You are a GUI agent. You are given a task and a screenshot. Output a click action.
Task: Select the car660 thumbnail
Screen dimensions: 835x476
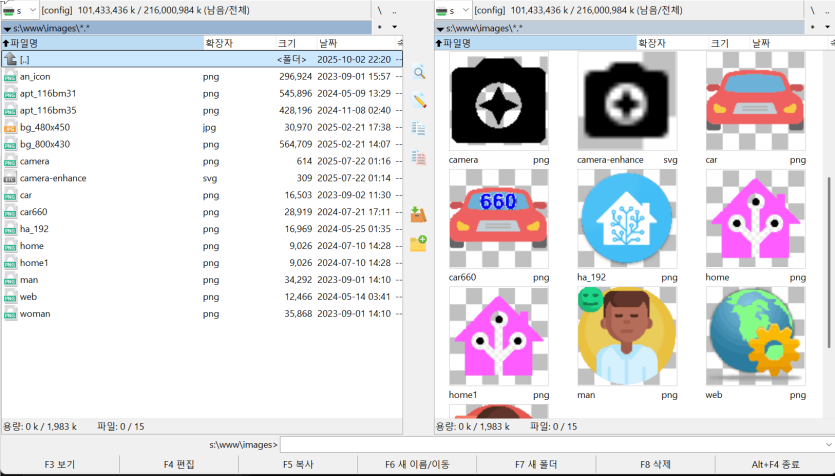[x=498, y=218]
